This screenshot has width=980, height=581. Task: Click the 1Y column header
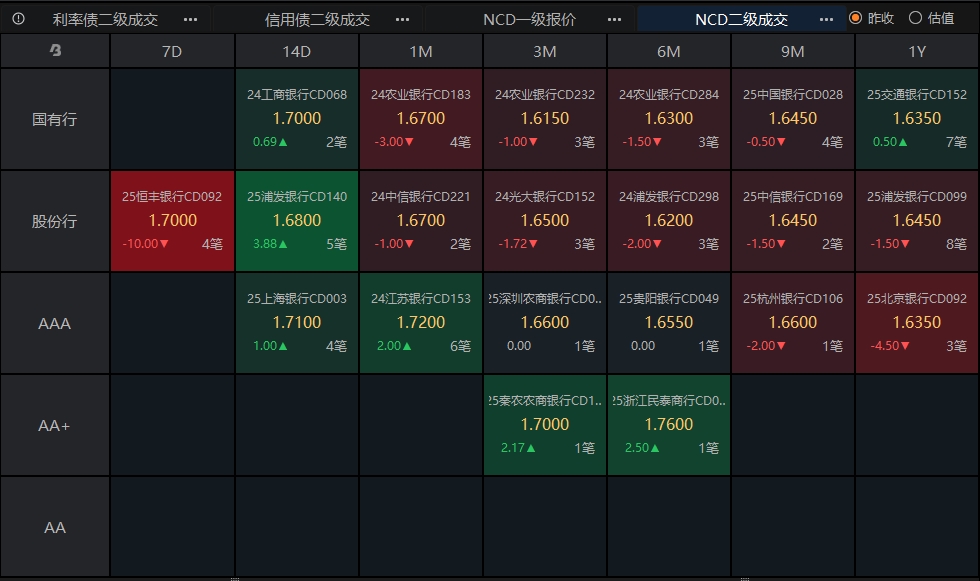tap(917, 51)
